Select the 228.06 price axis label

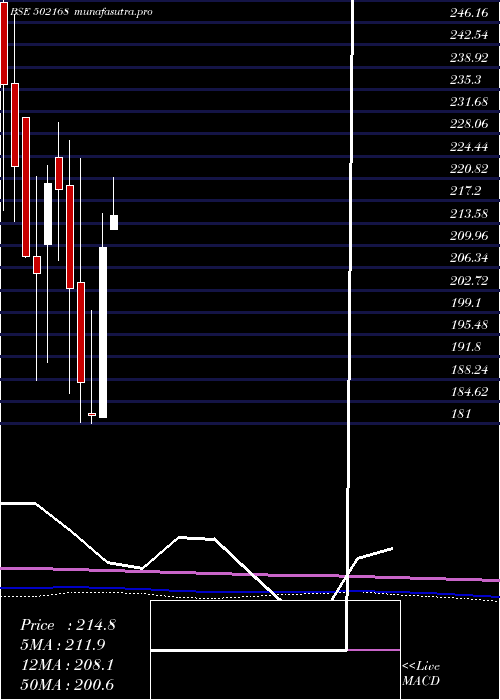[x=469, y=124]
